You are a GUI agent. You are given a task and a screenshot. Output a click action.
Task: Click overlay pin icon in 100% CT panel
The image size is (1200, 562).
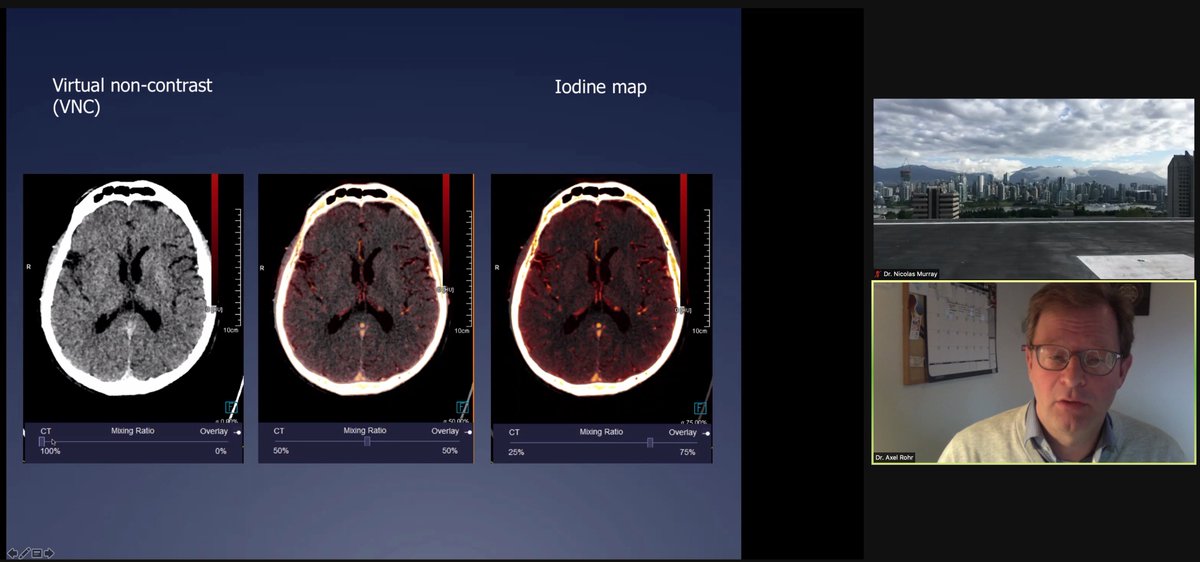click(238, 432)
